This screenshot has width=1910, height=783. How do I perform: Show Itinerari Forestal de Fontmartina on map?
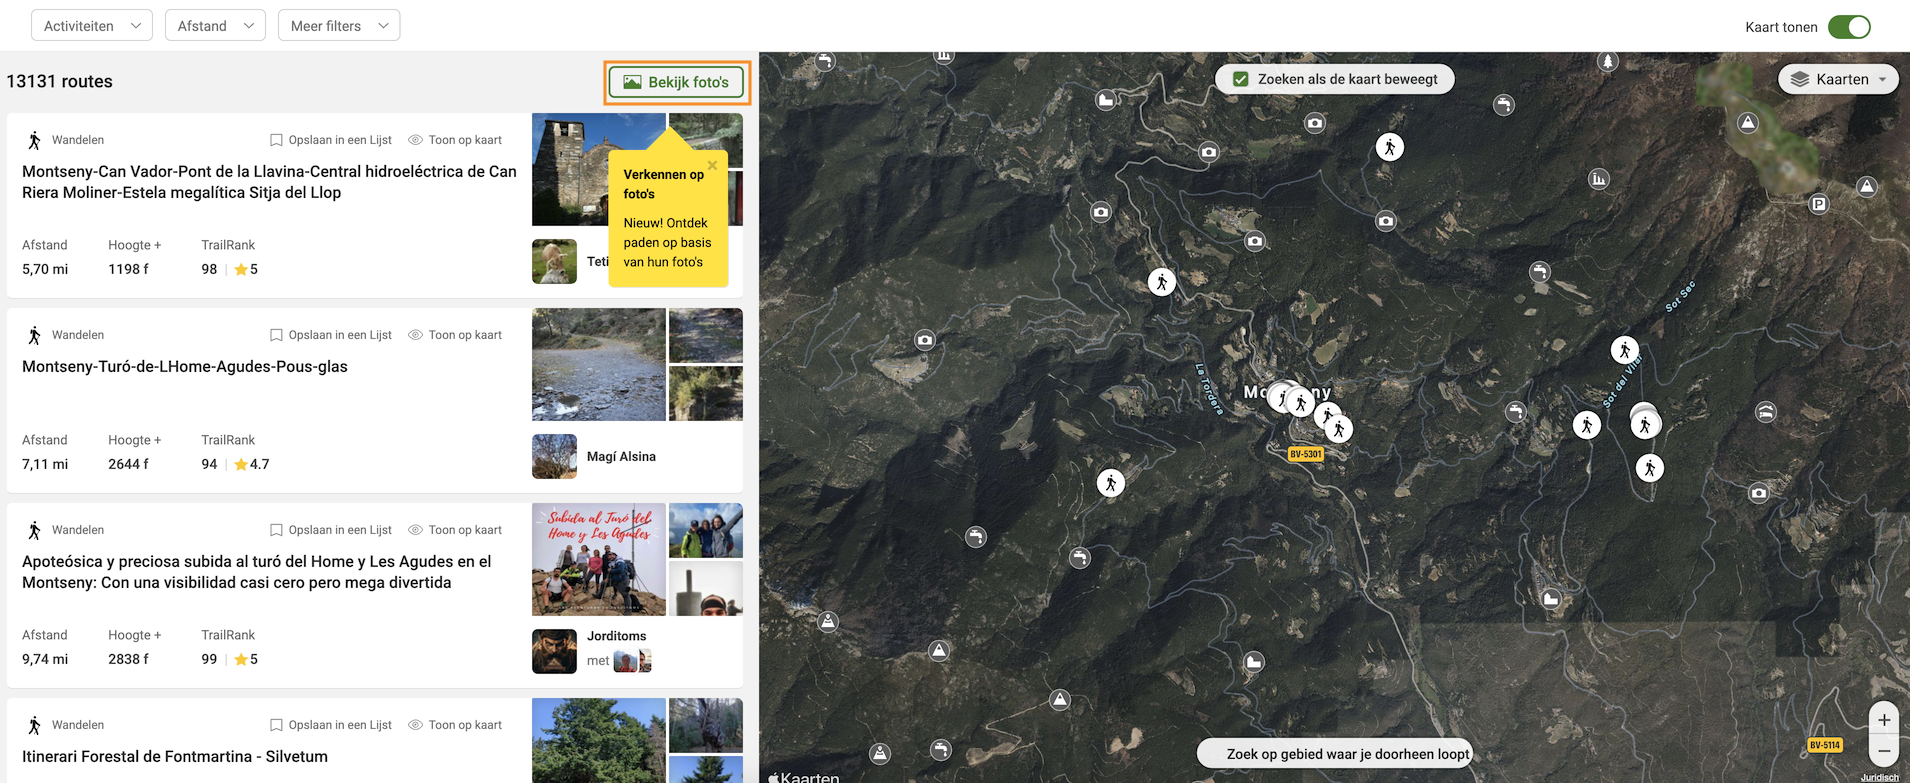tap(455, 725)
